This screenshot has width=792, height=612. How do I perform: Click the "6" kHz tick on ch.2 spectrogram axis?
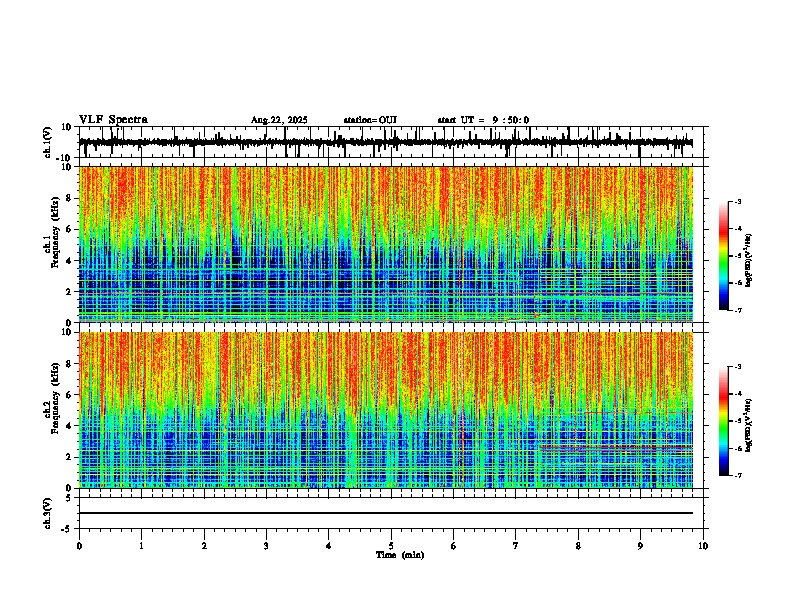[69, 394]
